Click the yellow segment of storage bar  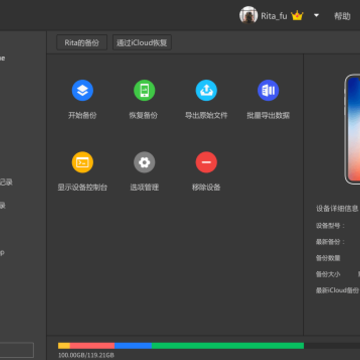64,346
